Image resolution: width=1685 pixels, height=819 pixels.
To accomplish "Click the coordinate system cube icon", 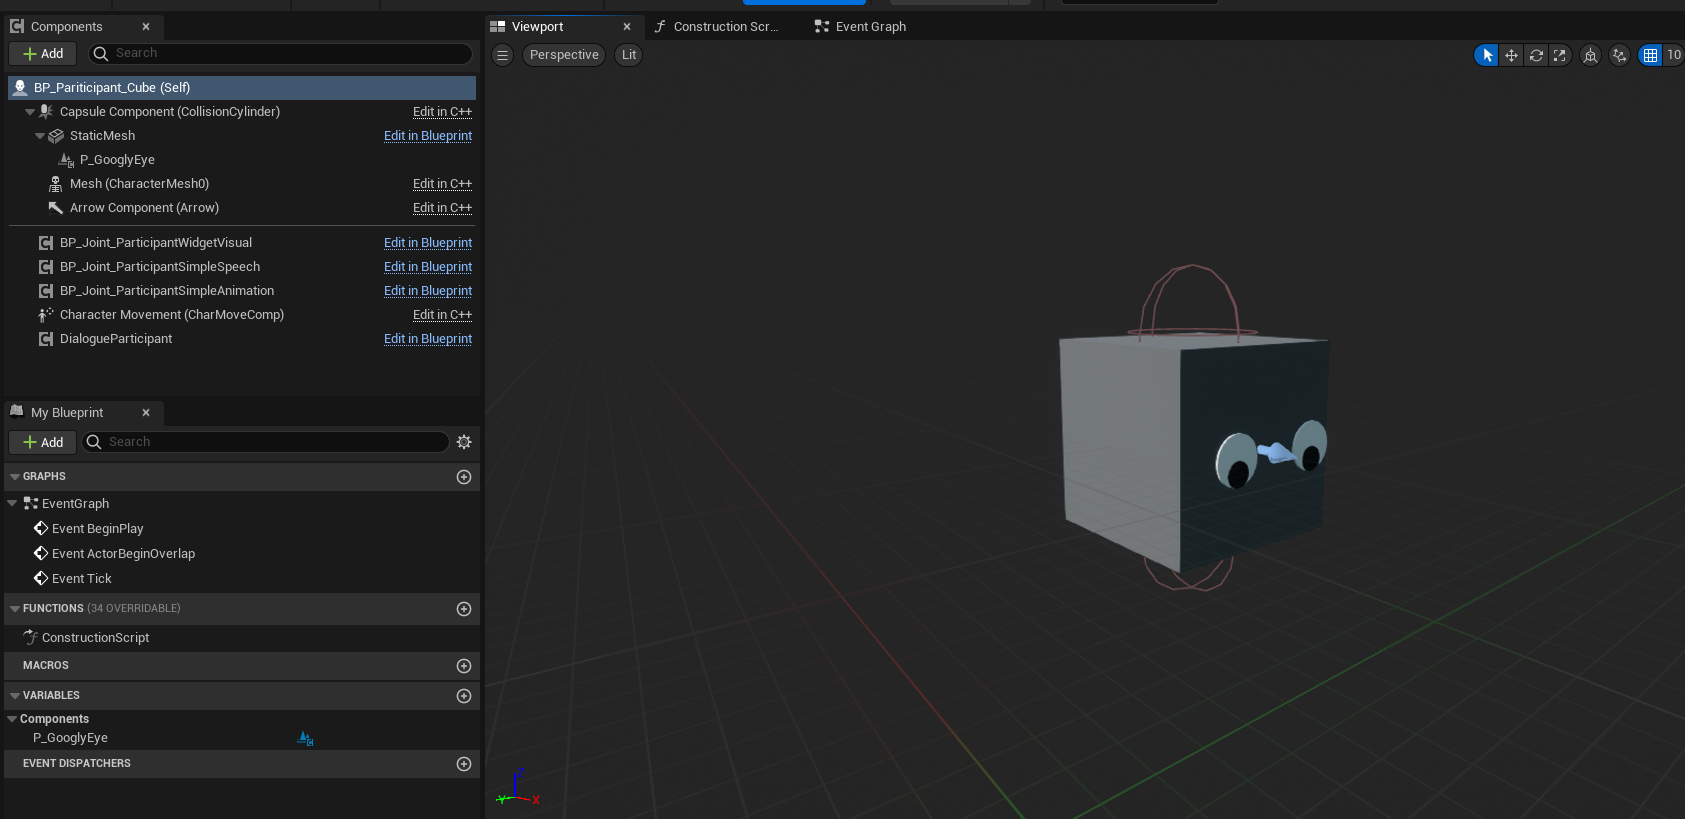I will (1590, 56).
